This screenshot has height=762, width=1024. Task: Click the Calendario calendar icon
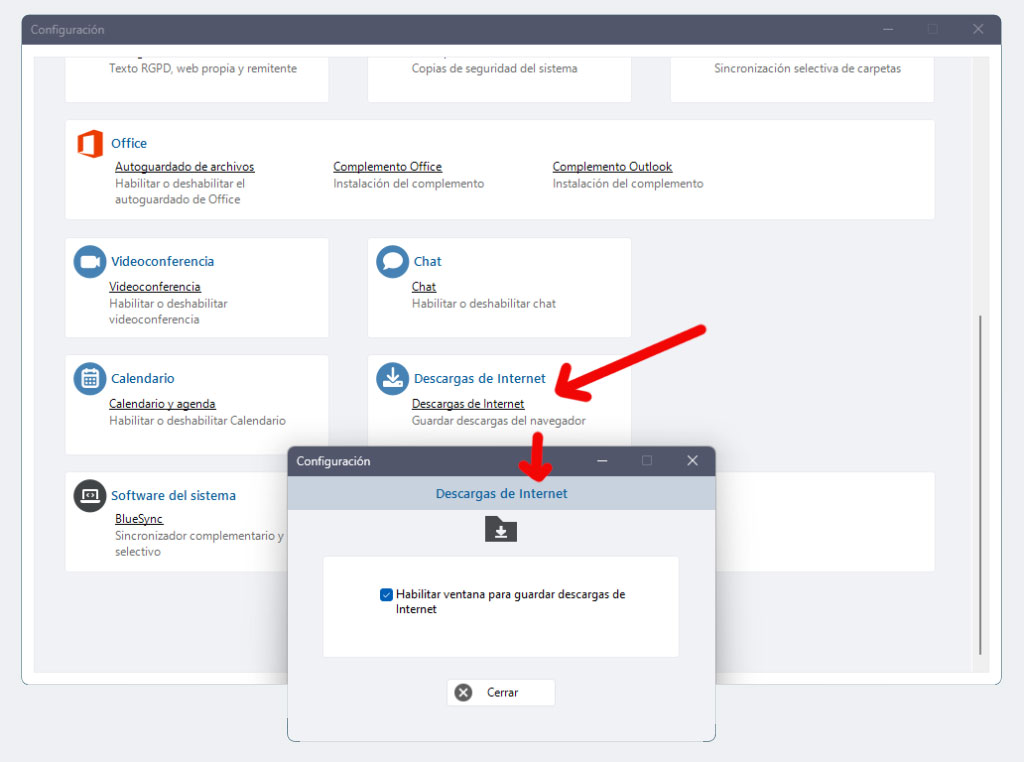click(x=90, y=379)
